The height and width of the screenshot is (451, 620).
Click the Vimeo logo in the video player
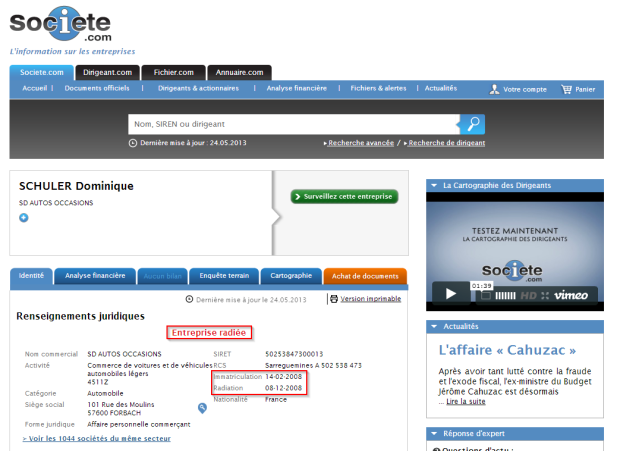pos(571,295)
